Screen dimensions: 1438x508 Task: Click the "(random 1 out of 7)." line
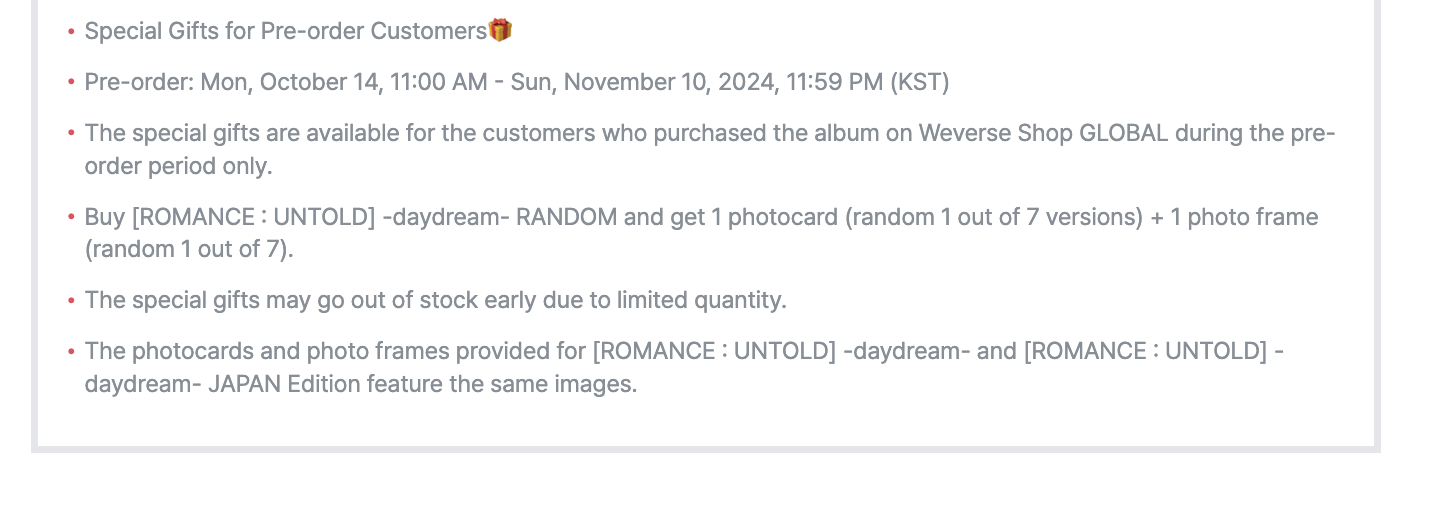(189, 250)
